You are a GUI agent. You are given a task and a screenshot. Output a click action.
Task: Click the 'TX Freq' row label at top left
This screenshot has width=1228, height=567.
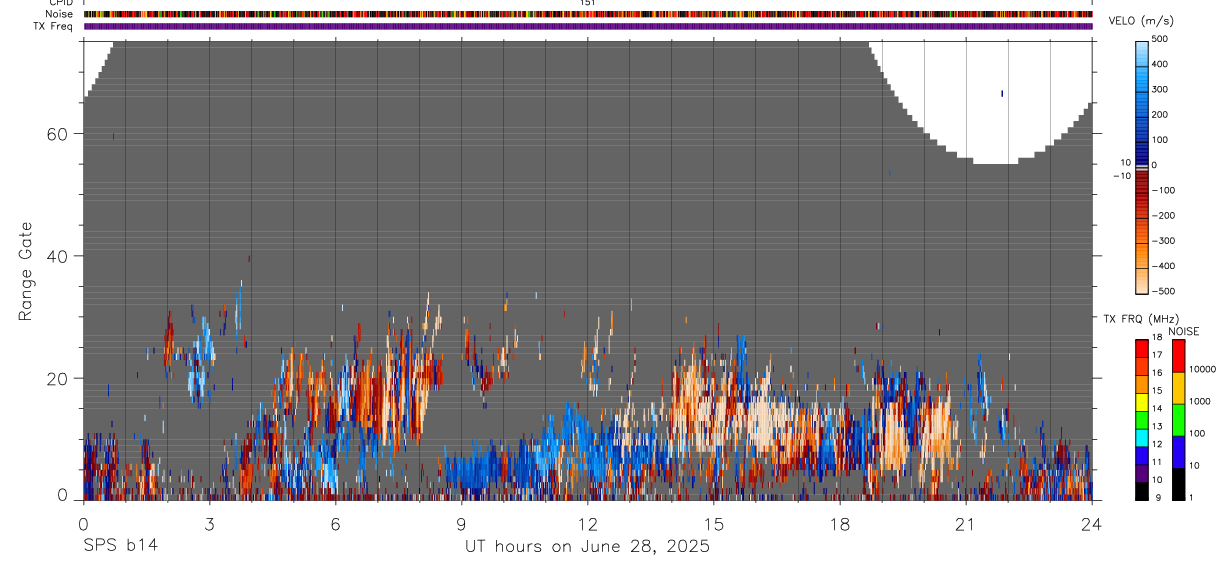click(52, 26)
